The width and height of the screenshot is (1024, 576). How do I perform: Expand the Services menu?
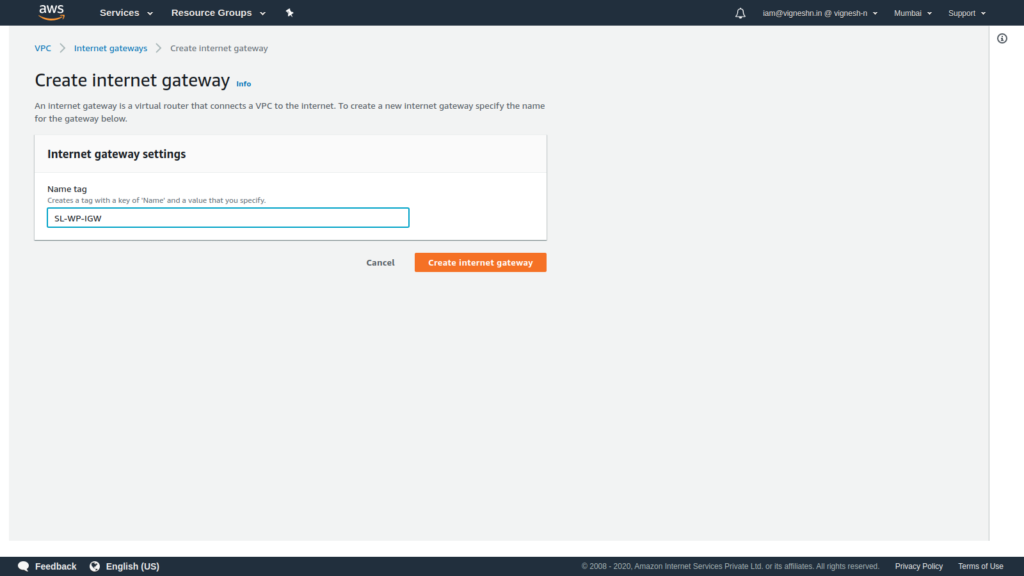click(x=126, y=13)
